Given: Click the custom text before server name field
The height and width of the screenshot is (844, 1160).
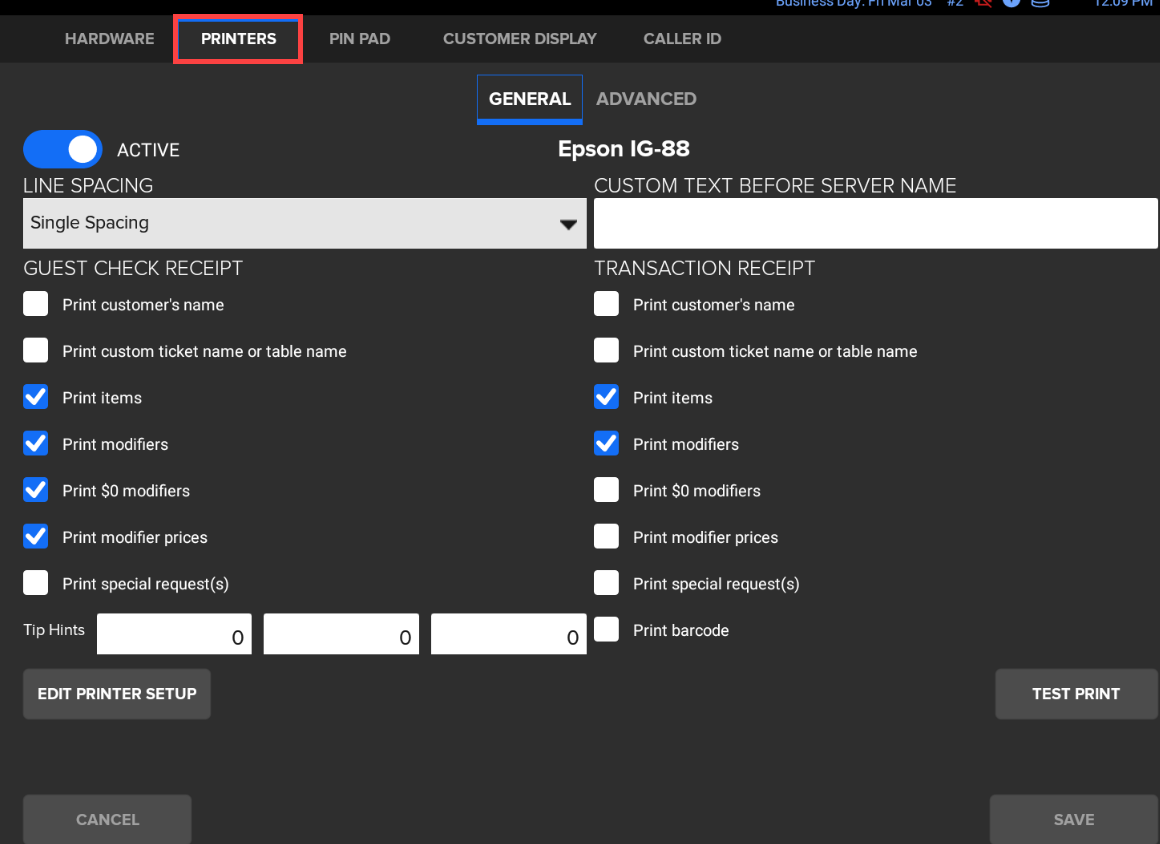Looking at the screenshot, I should [876, 223].
